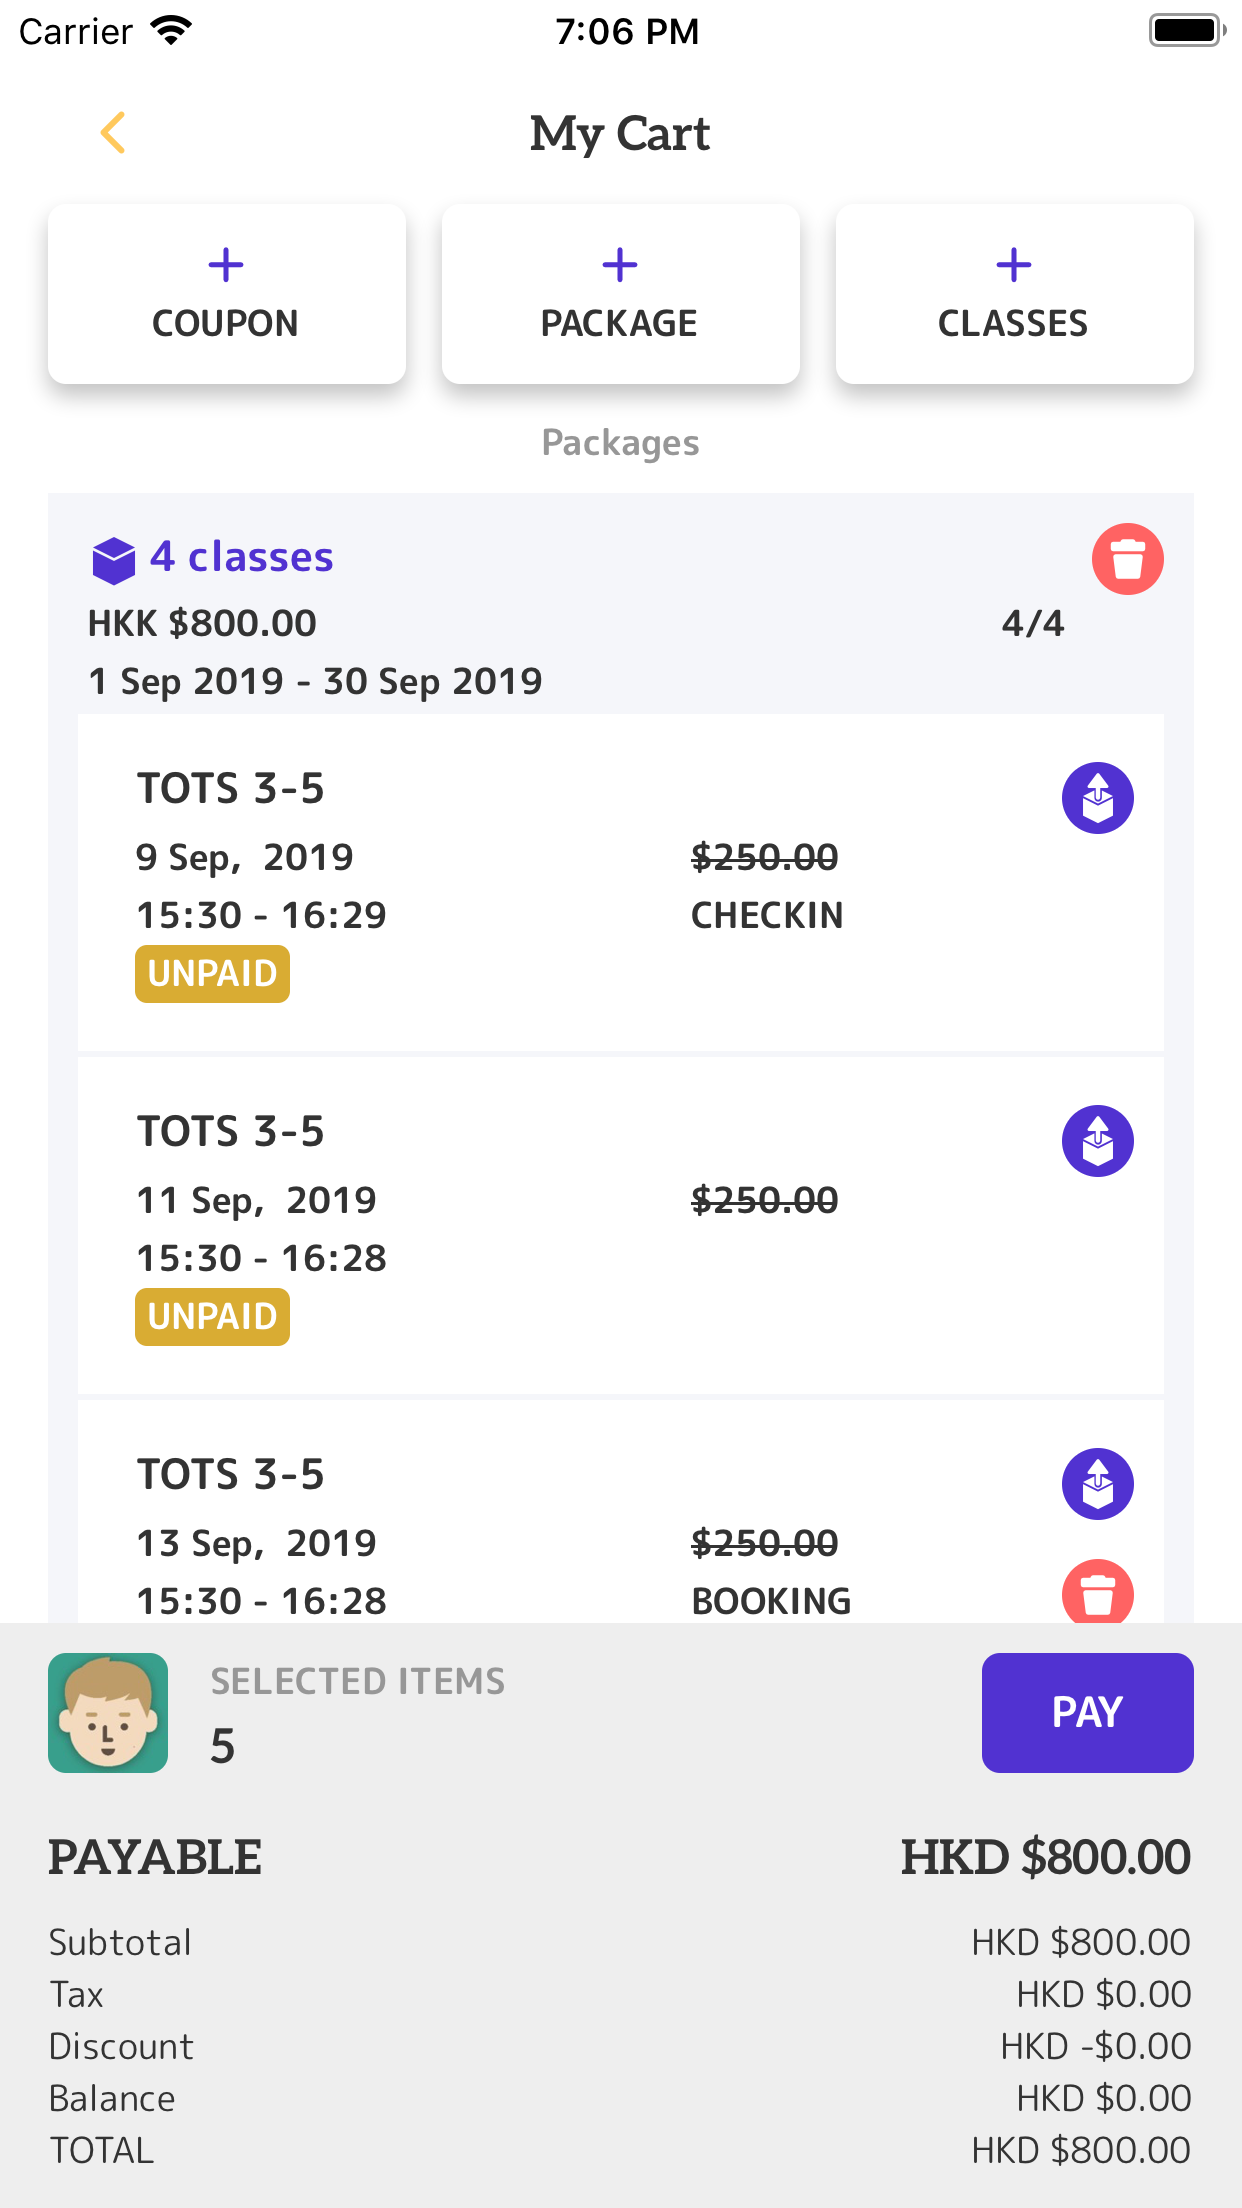Tap UNPAID badge on 11 Sep class
The width and height of the screenshot is (1242, 2208).
coord(212,1317)
